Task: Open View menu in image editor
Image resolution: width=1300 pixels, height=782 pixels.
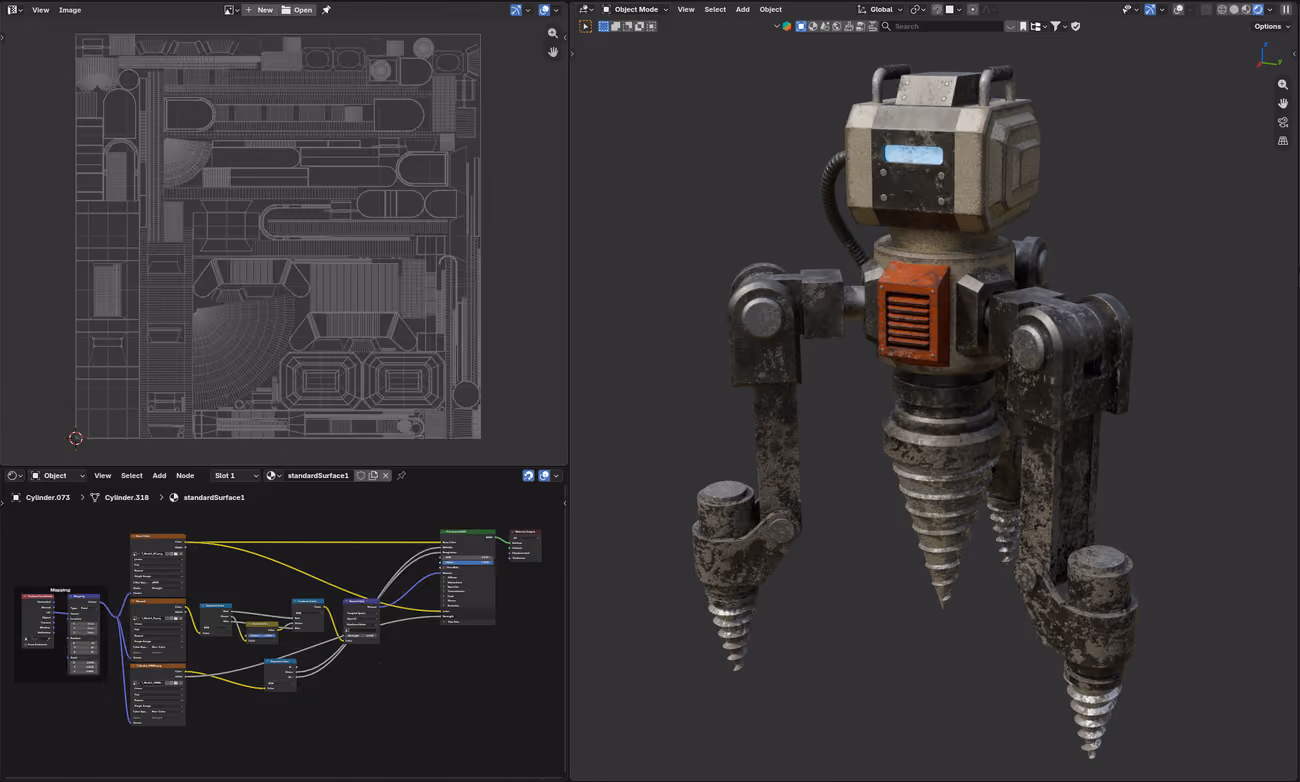Action: coord(40,10)
